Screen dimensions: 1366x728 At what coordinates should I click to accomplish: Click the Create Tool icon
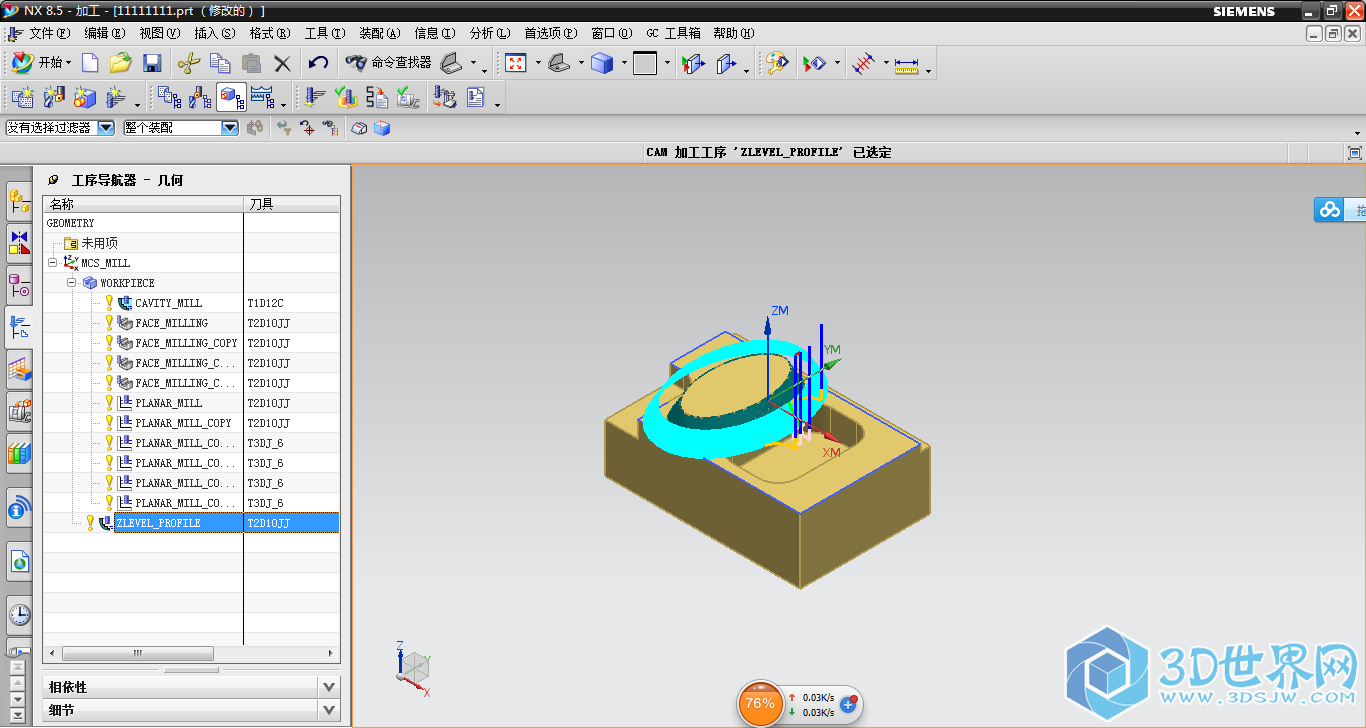[53, 97]
